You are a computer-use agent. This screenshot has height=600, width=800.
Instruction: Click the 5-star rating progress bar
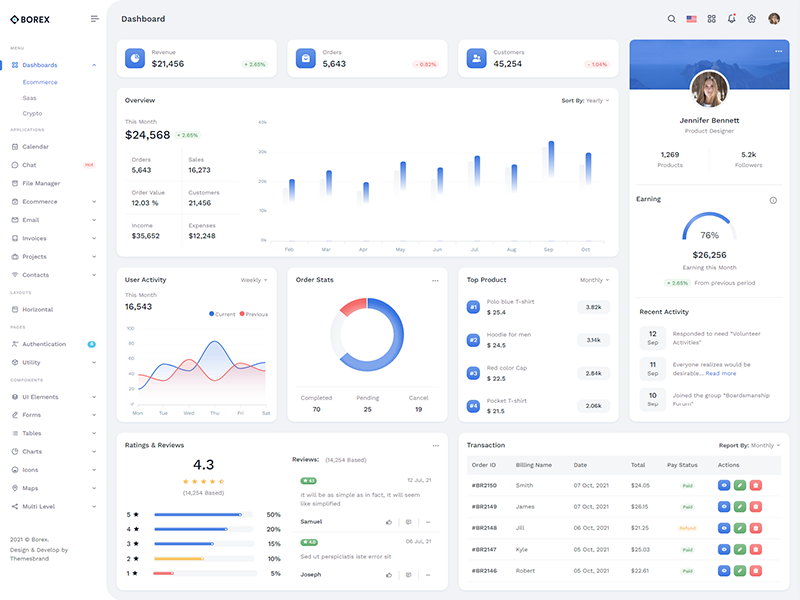pyautogui.click(x=199, y=515)
